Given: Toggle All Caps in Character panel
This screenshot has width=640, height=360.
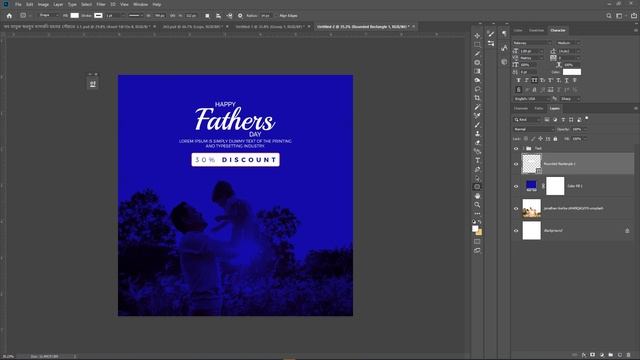Looking at the screenshot, I should 534,80.
